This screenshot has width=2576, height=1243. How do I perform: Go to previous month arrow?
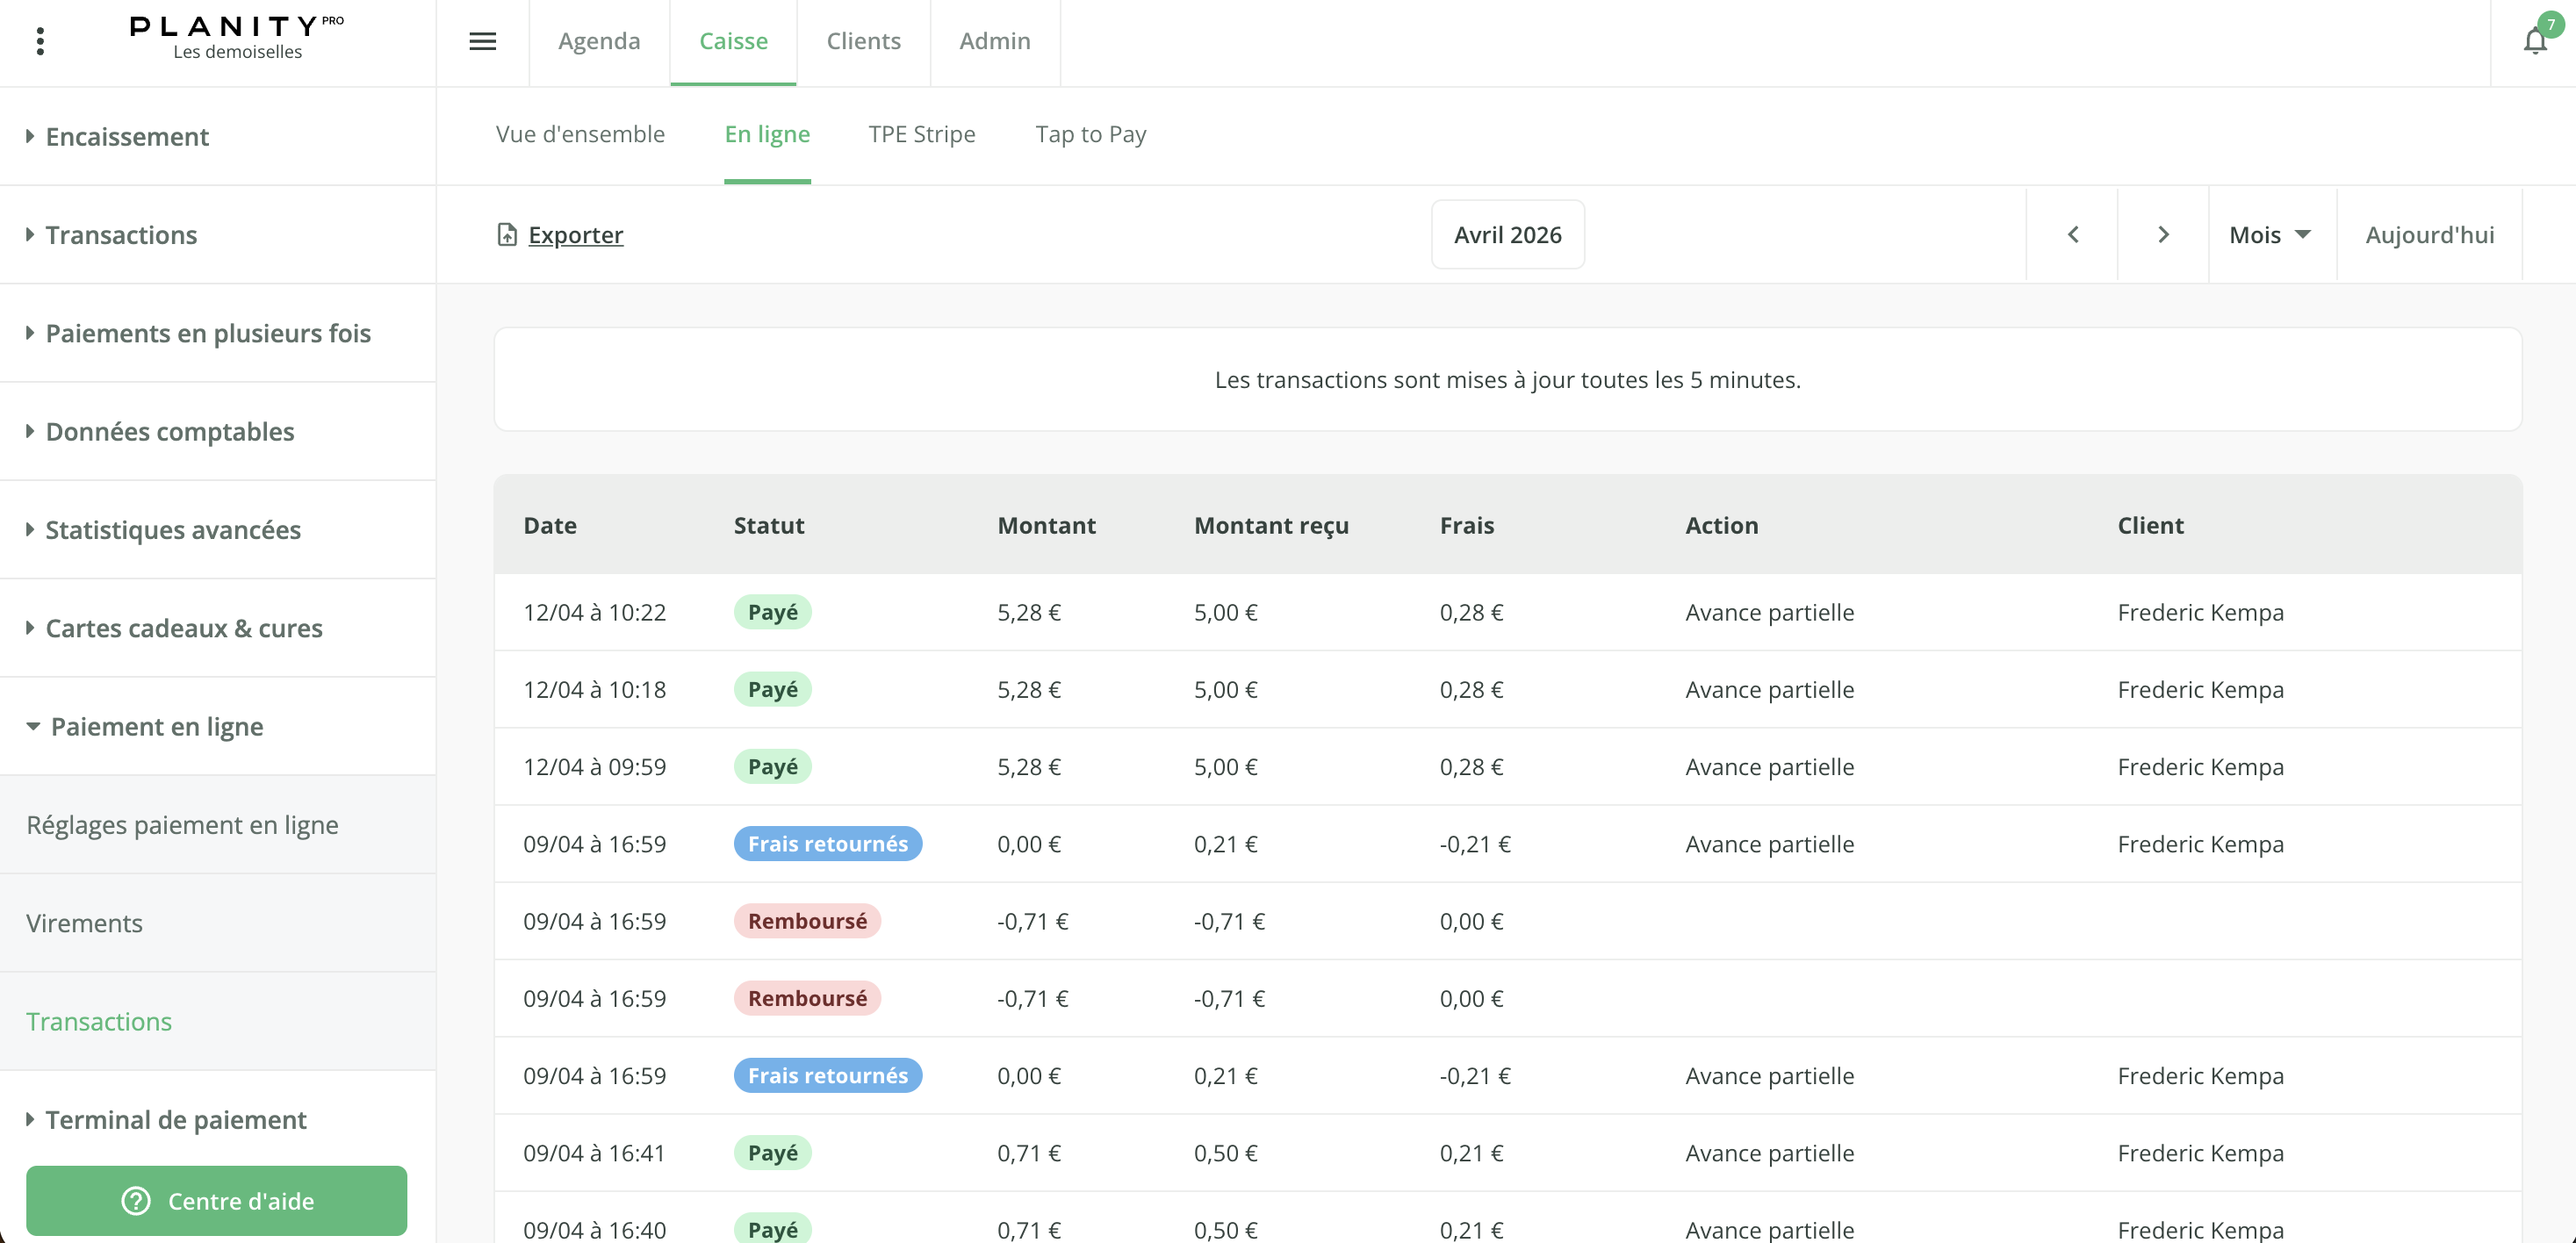[2072, 234]
